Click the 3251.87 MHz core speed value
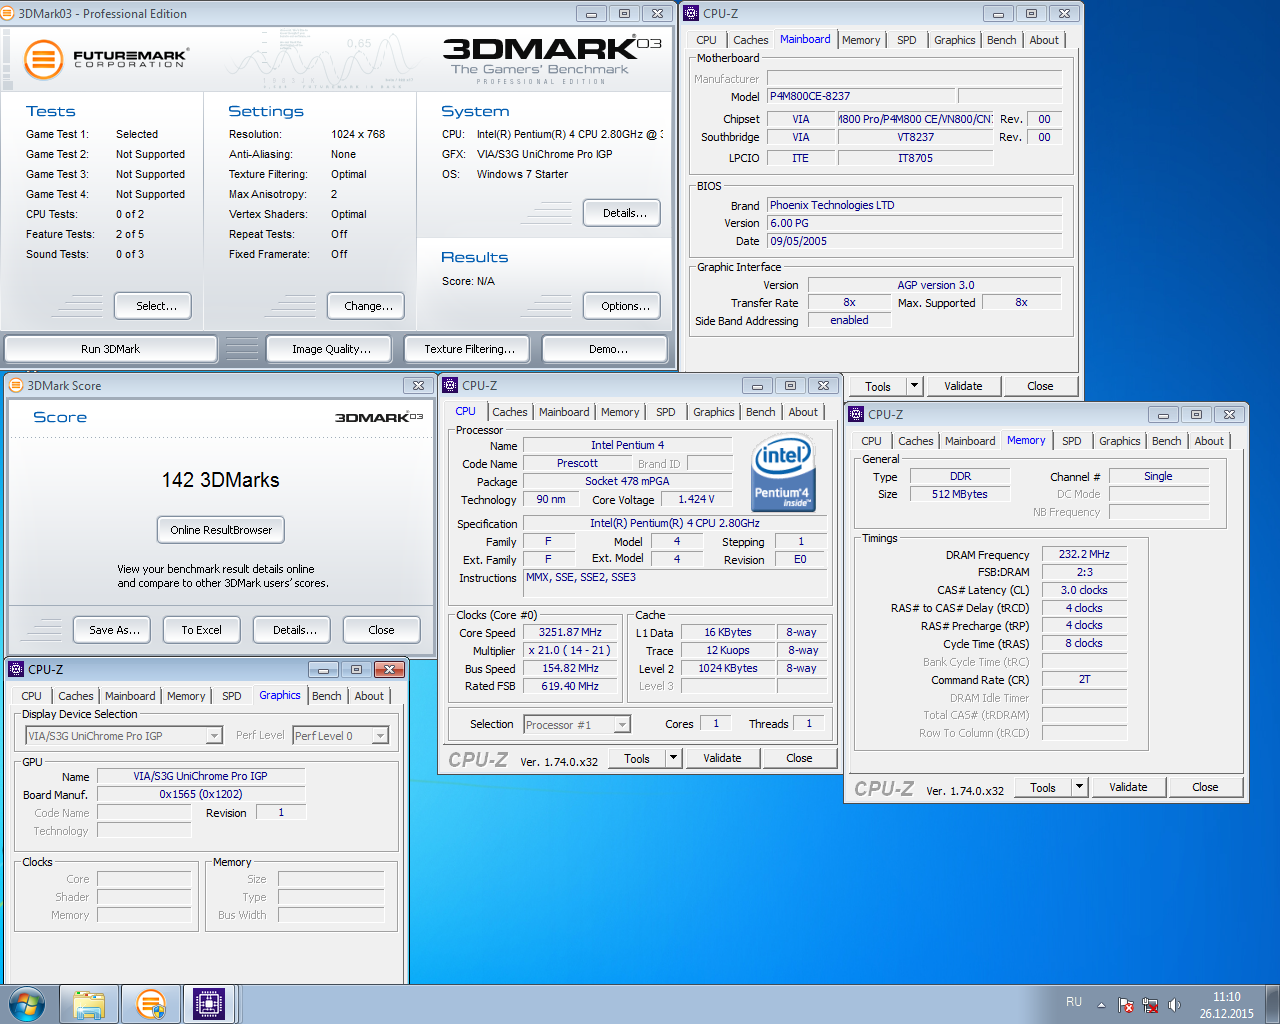This screenshot has width=1280, height=1024. click(x=570, y=632)
